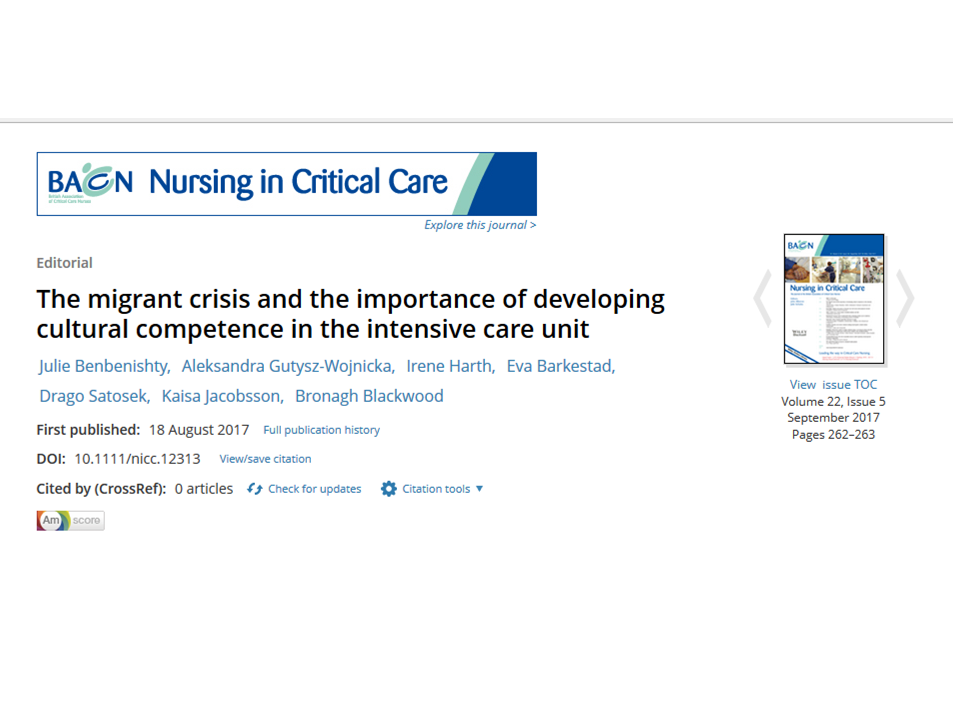Screen dimensions: 960x720
Task: Click the '0 articles' cited-by count
Action: (x=204, y=489)
